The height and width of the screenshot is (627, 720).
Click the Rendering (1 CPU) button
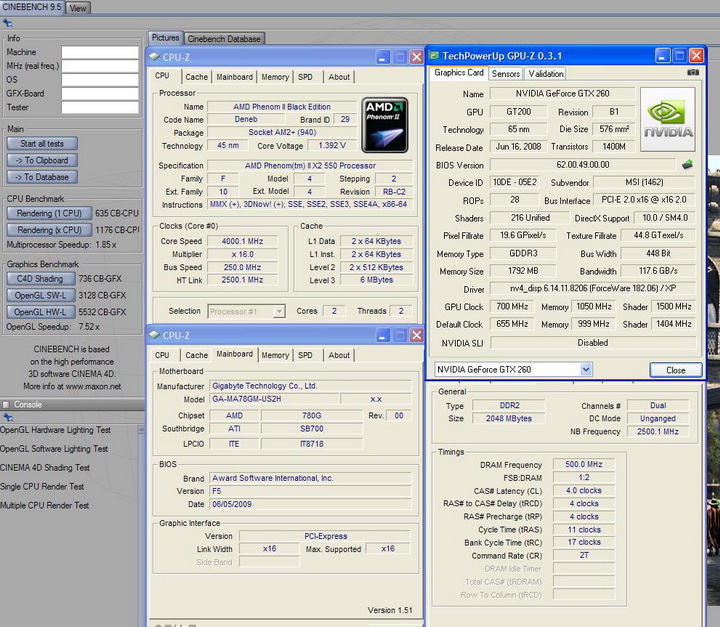[x=49, y=213]
